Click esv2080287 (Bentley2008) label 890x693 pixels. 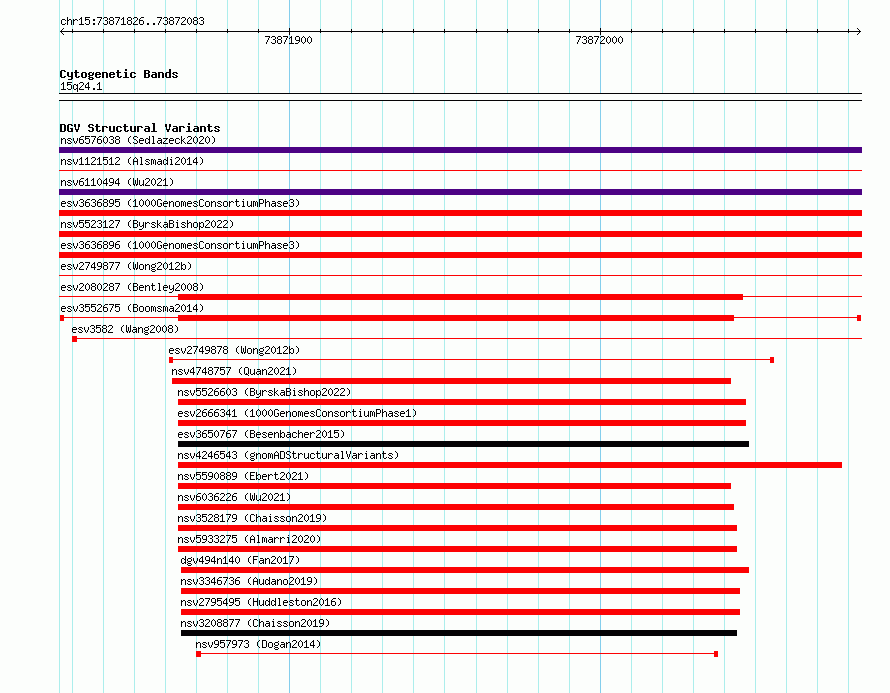pos(132,287)
